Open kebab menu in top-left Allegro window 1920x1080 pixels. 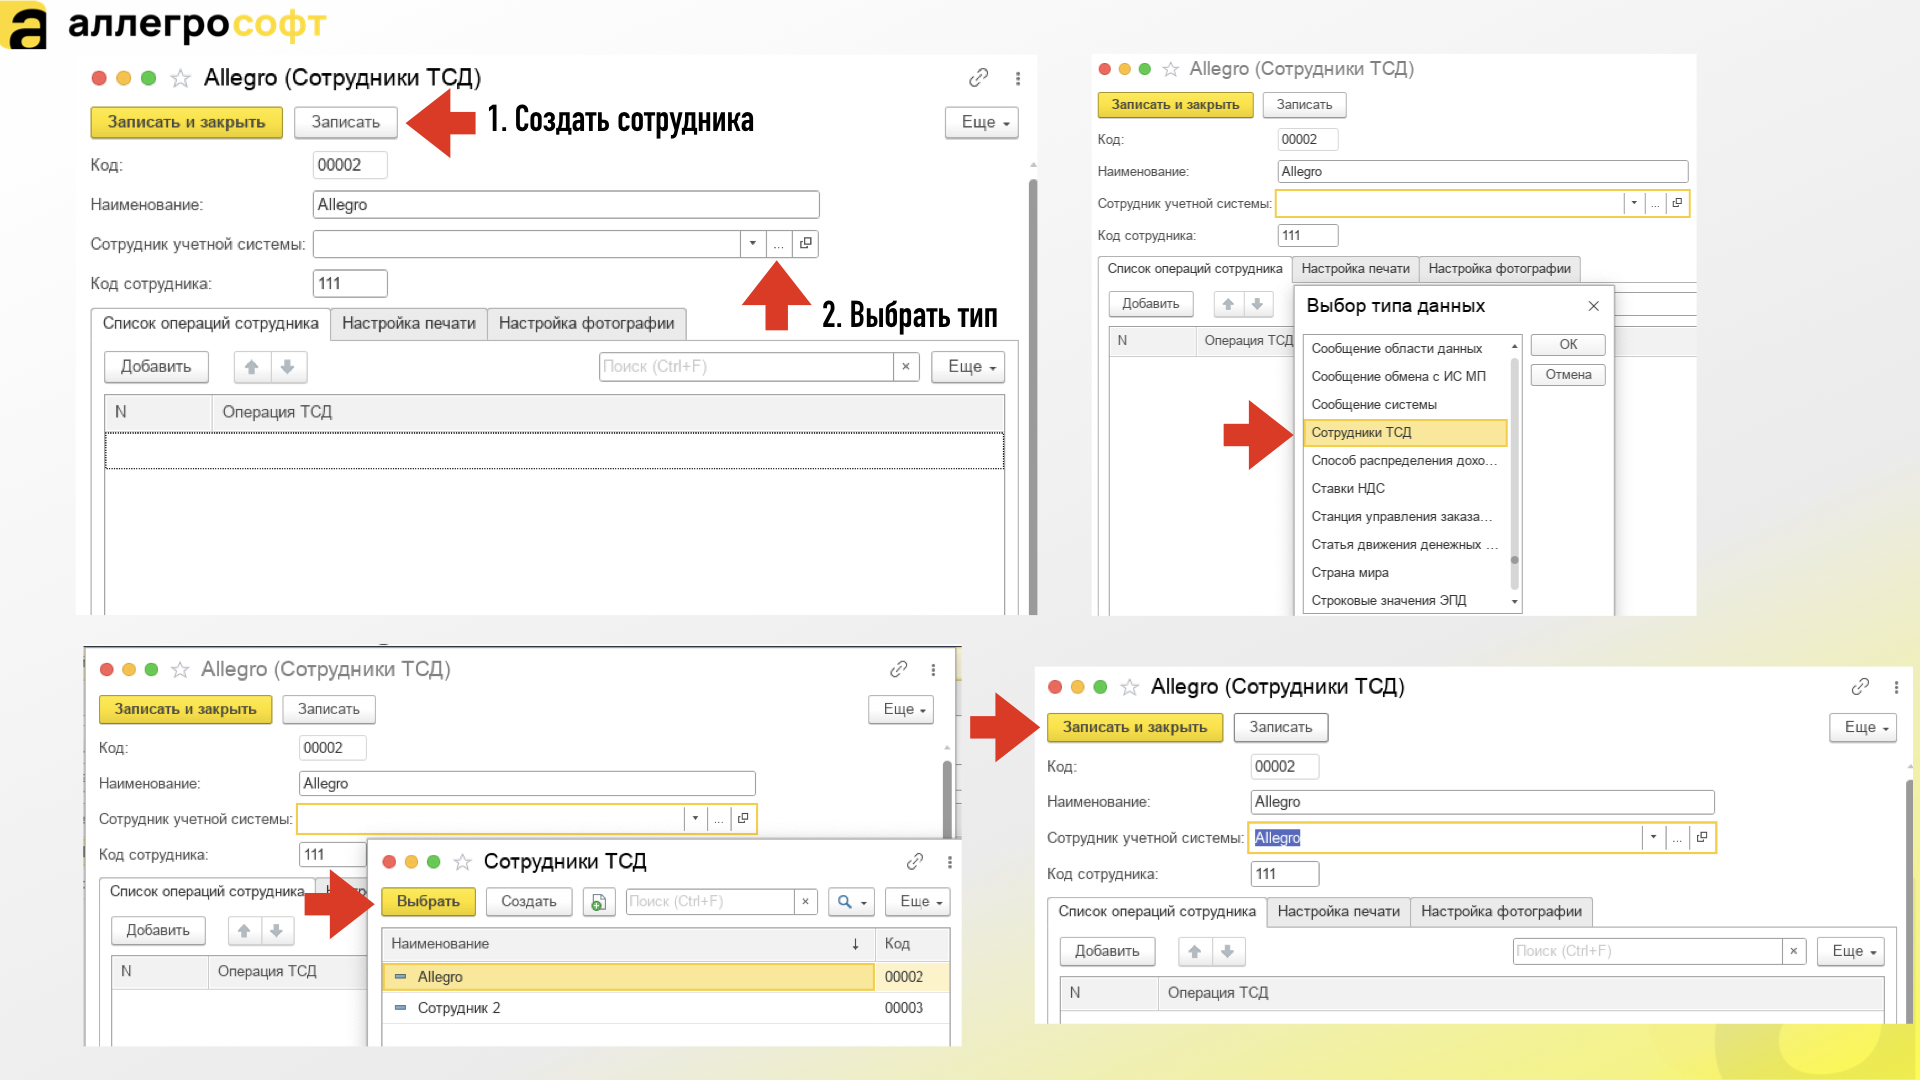point(1018,78)
